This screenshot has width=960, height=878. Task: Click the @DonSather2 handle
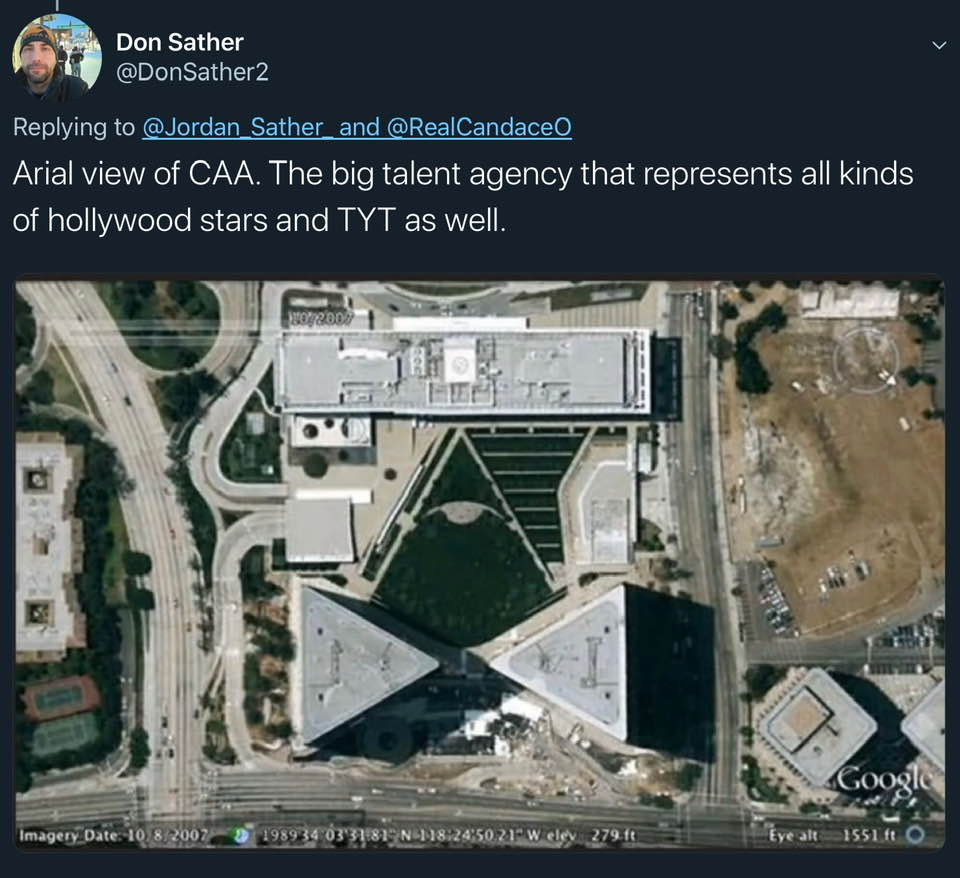click(192, 72)
